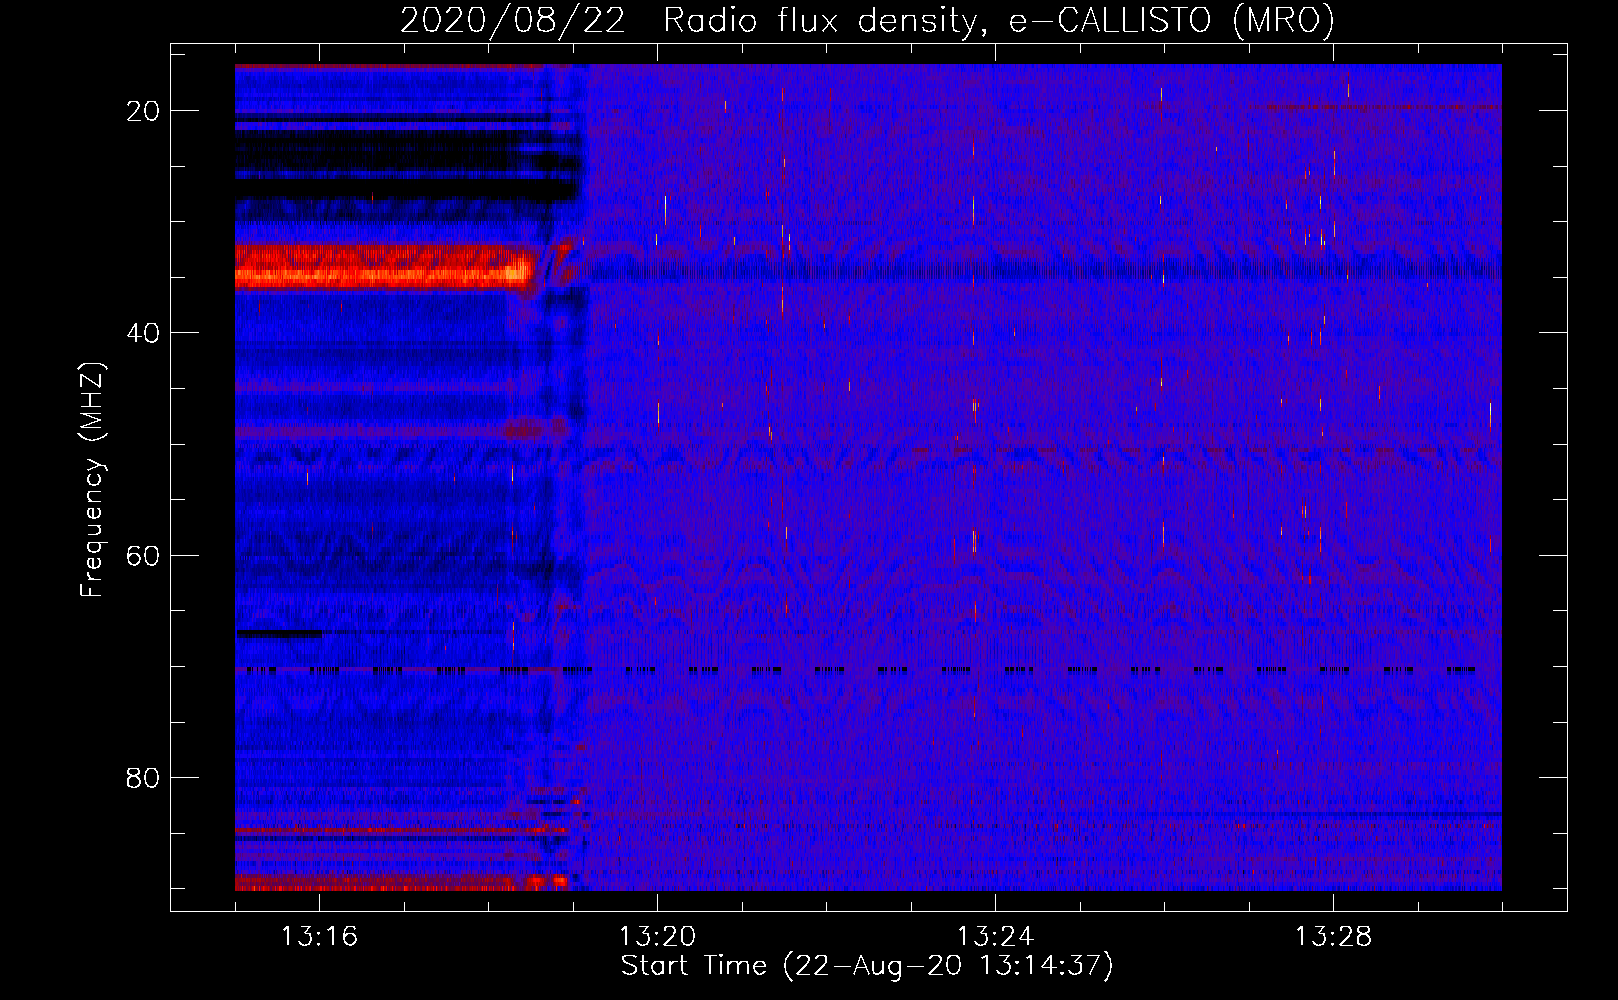The height and width of the screenshot is (1000, 1618).
Task: Click the plot title '2020/08/22 Radio flux density, e-CALLISTO (MRO)'
Action: pos(867,20)
